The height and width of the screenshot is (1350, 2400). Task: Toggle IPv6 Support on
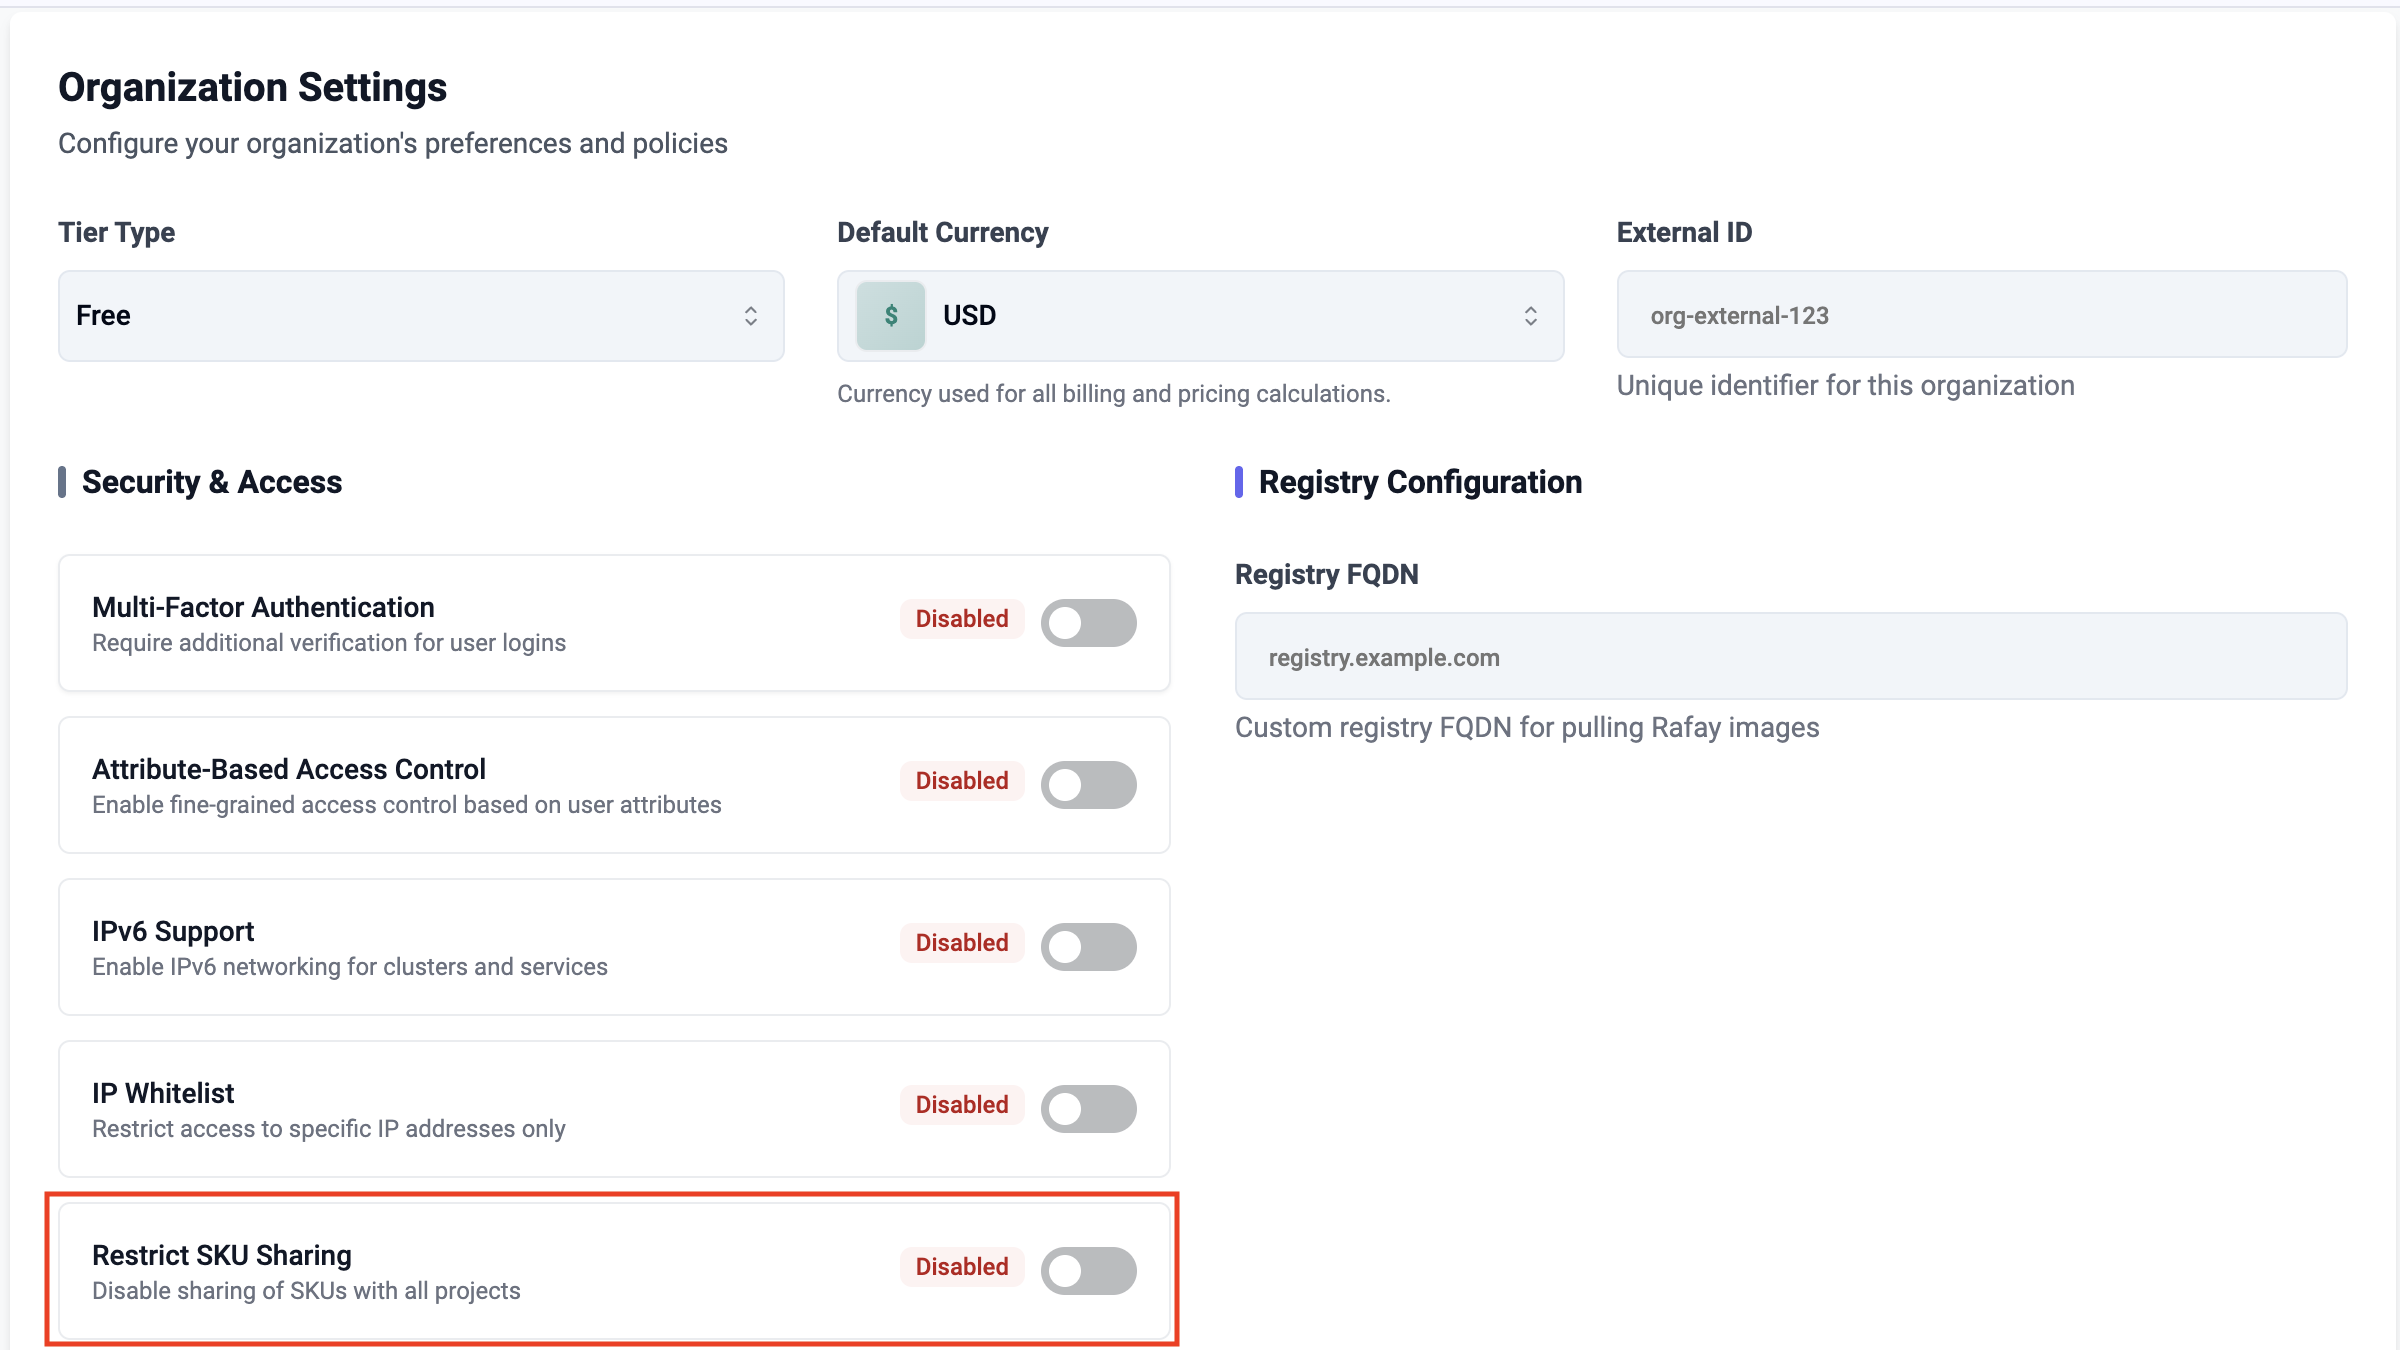pos(1088,947)
